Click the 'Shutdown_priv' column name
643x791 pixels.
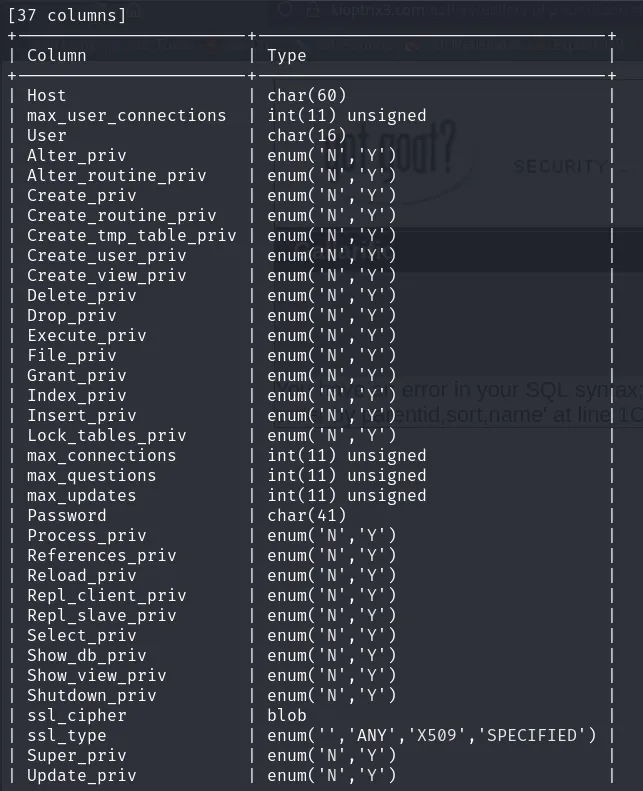pyautogui.click(x=91, y=695)
